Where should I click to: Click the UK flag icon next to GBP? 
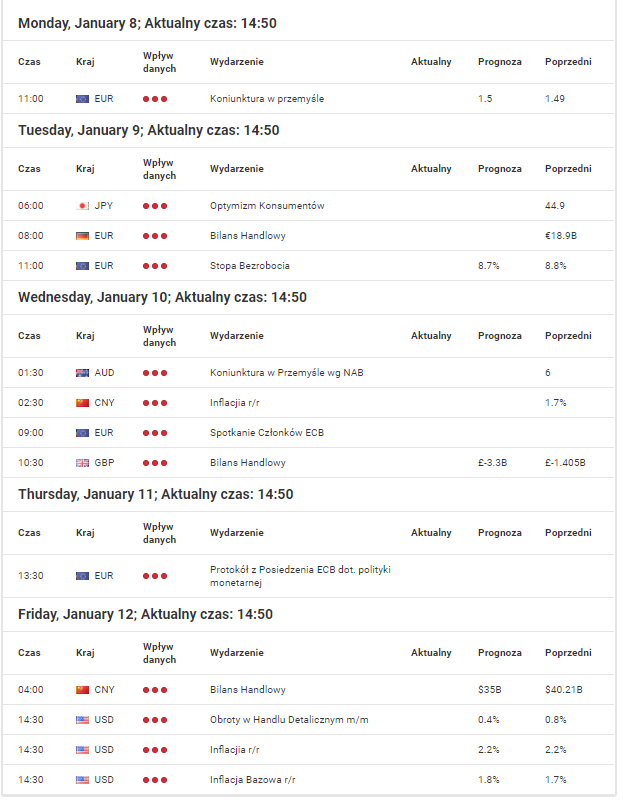[x=82, y=463]
